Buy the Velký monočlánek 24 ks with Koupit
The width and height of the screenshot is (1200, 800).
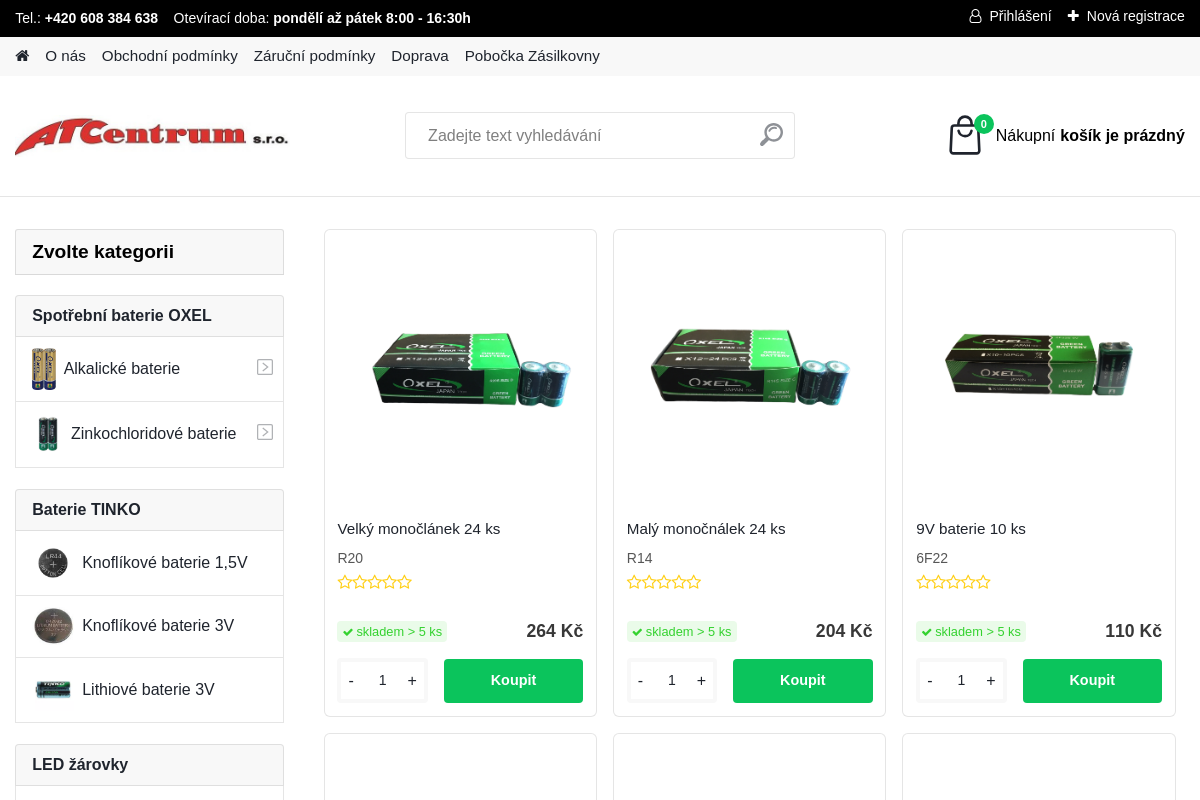click(513, 681)
